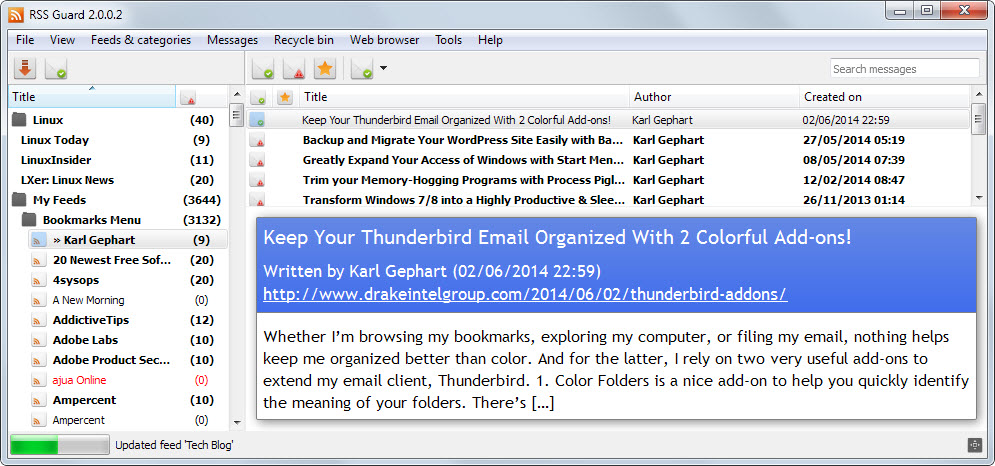
Task: Click the 12/02/2014 08:47 date cell
Action: pyautogui.click(x=853, y=180)
